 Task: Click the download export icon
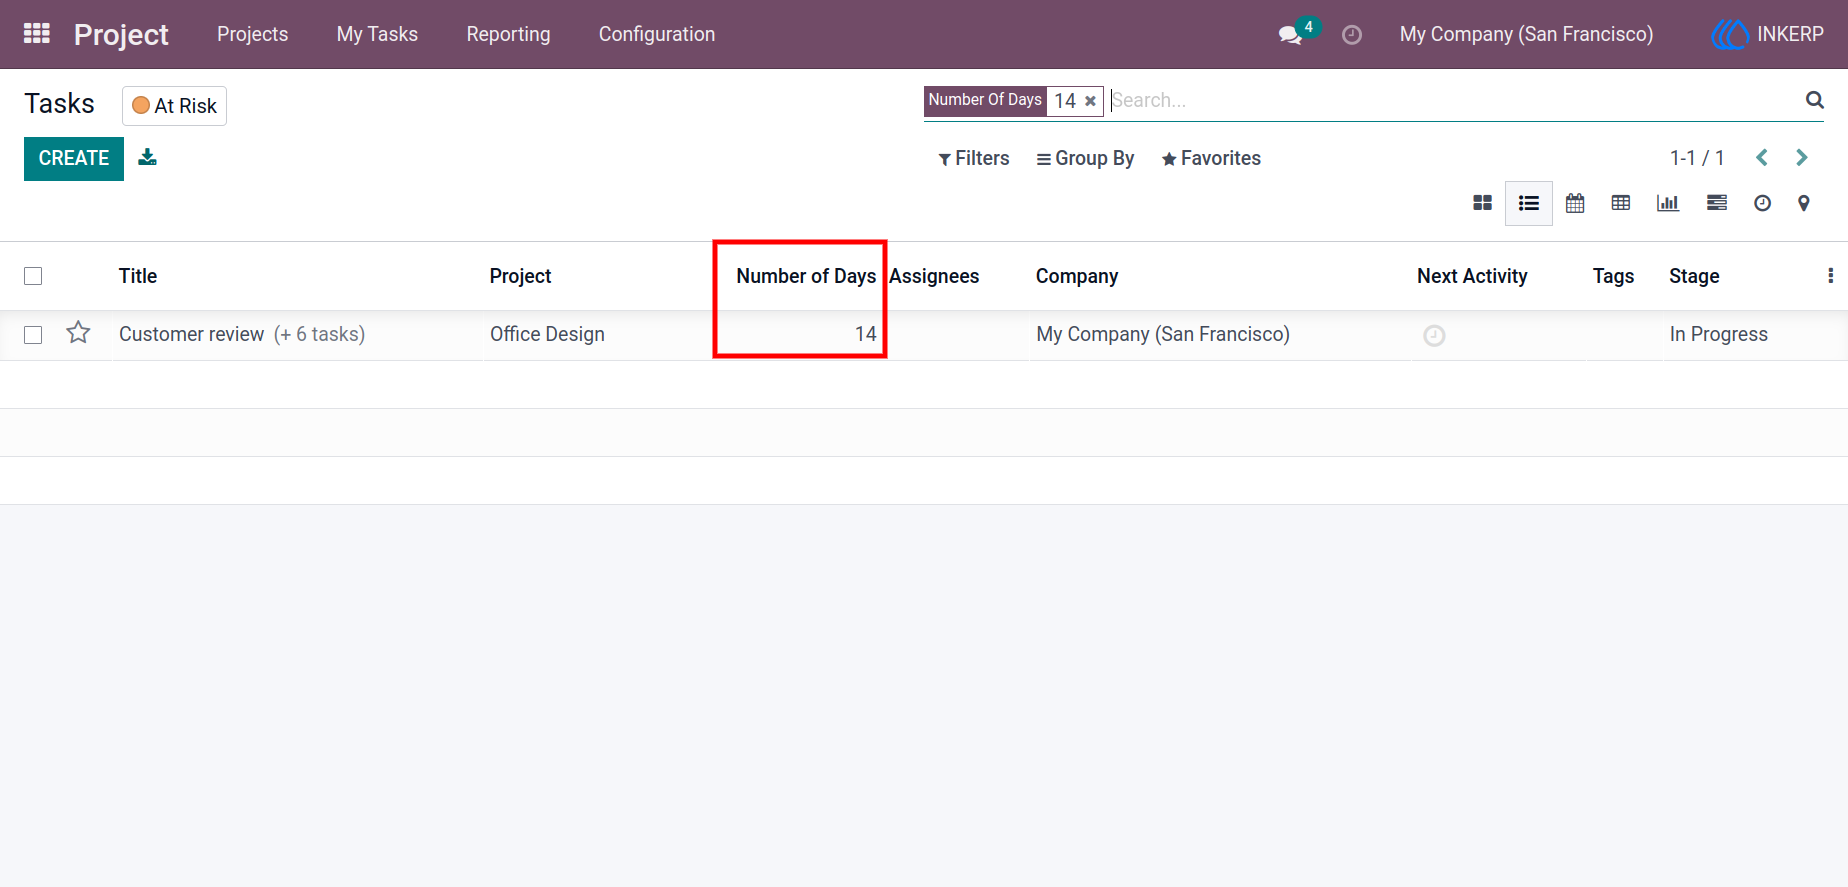[x=147, y=157]
